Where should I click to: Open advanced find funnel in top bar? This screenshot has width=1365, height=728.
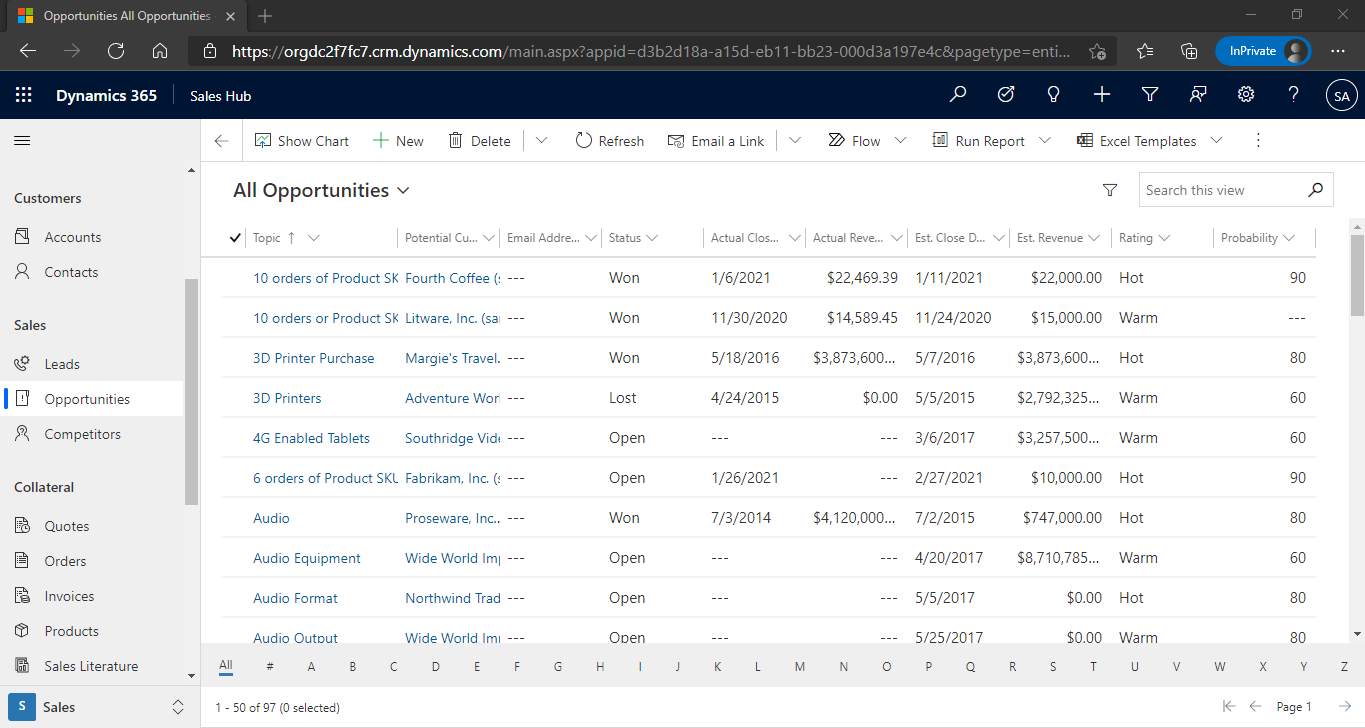coord(1150,94)
